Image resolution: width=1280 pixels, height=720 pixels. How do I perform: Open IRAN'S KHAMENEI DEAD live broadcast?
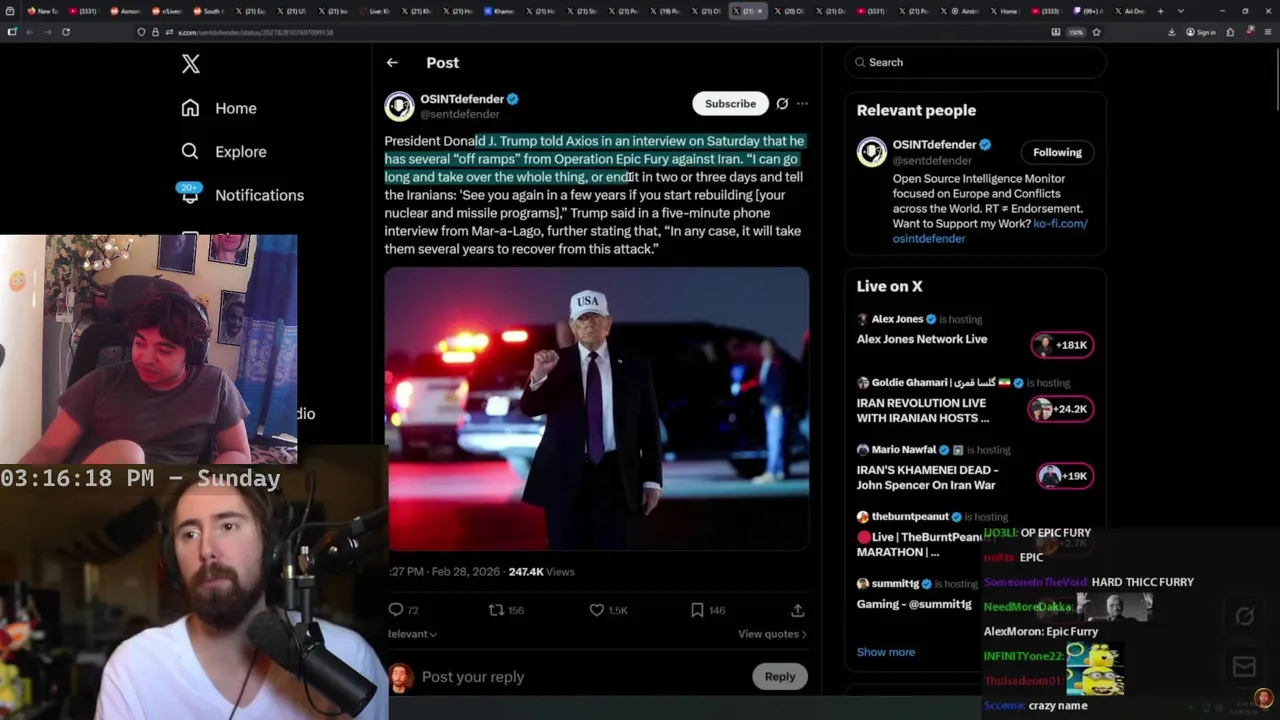(x=927, y=477)
